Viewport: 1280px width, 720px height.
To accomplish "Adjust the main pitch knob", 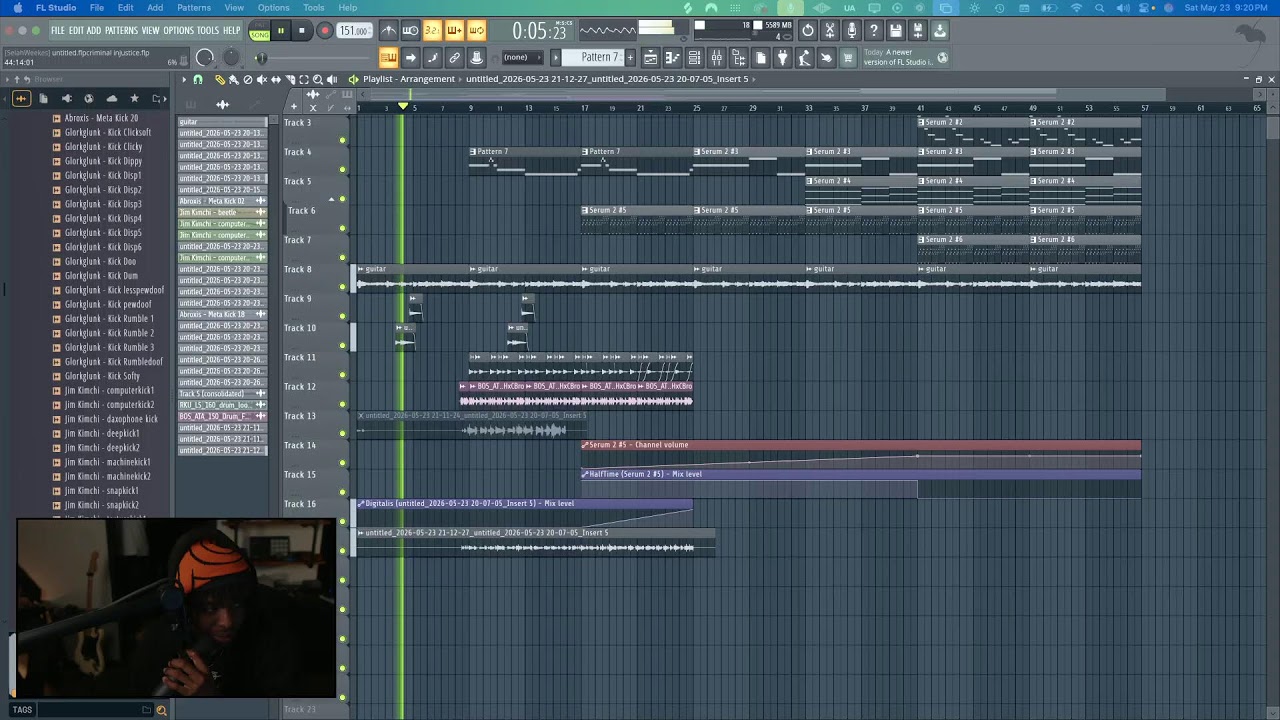I will tap(231, 58).
